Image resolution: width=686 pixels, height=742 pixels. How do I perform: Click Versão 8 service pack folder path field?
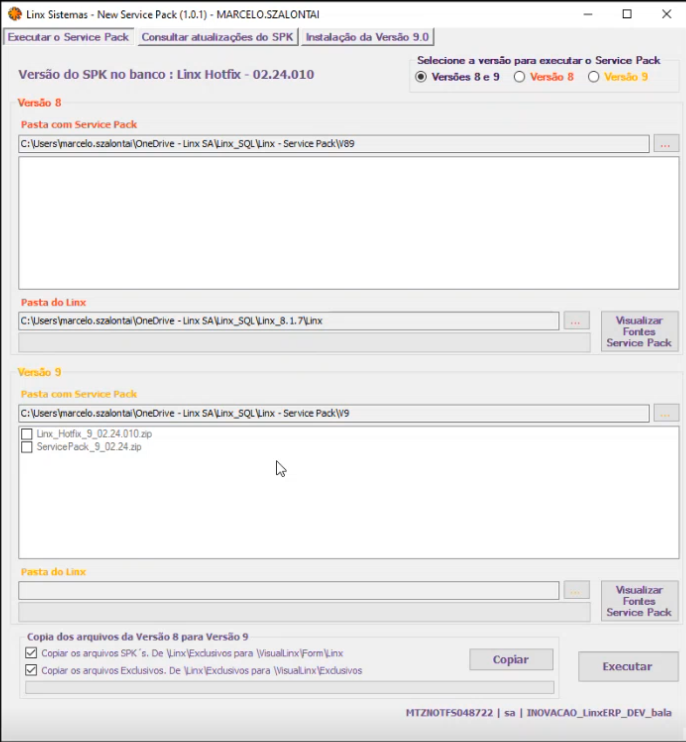(334, 144)
